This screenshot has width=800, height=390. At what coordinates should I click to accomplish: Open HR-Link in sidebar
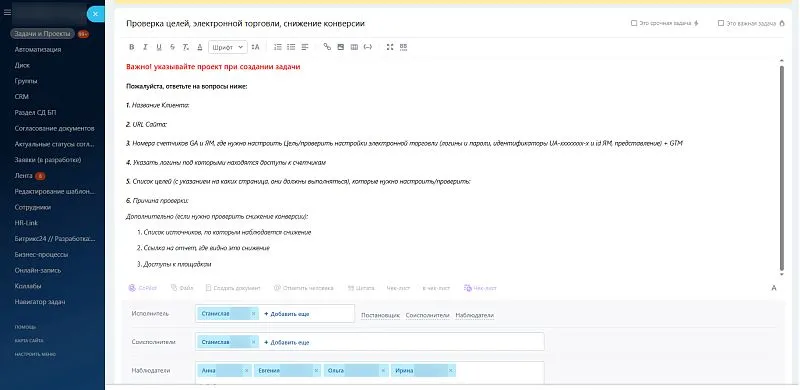[x=26, y=223]
